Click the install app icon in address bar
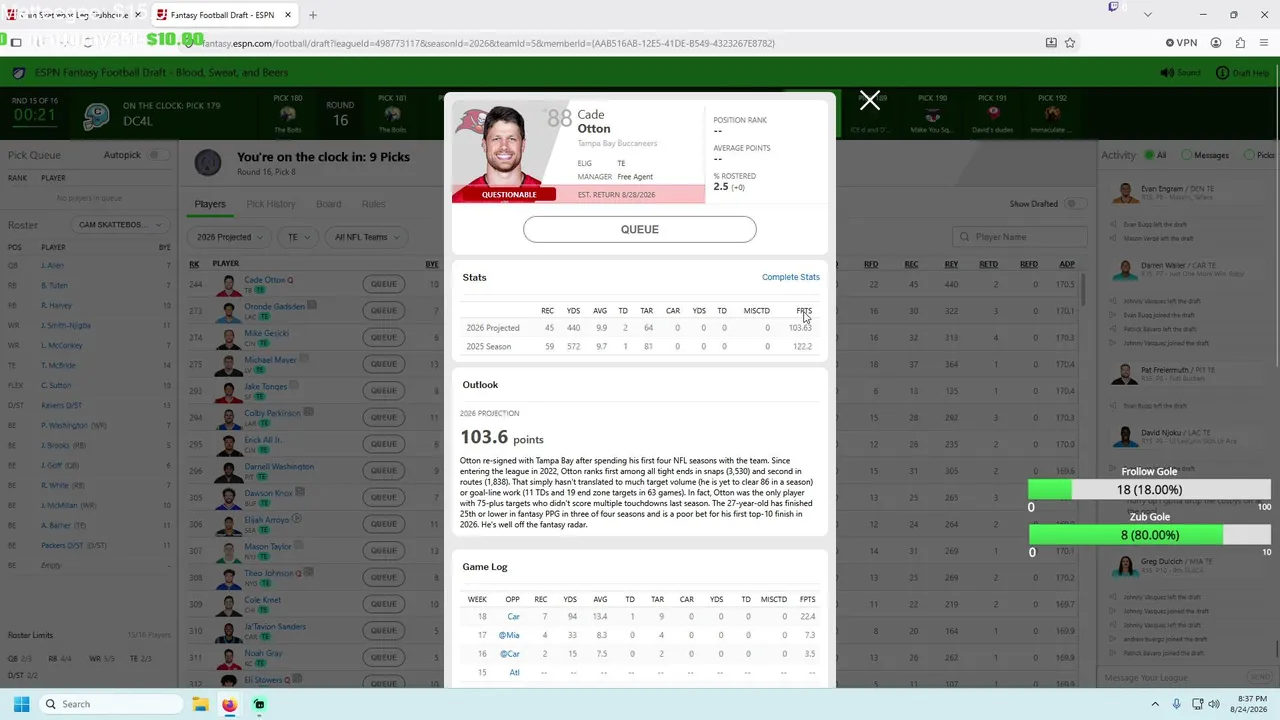 [1051, 43]
